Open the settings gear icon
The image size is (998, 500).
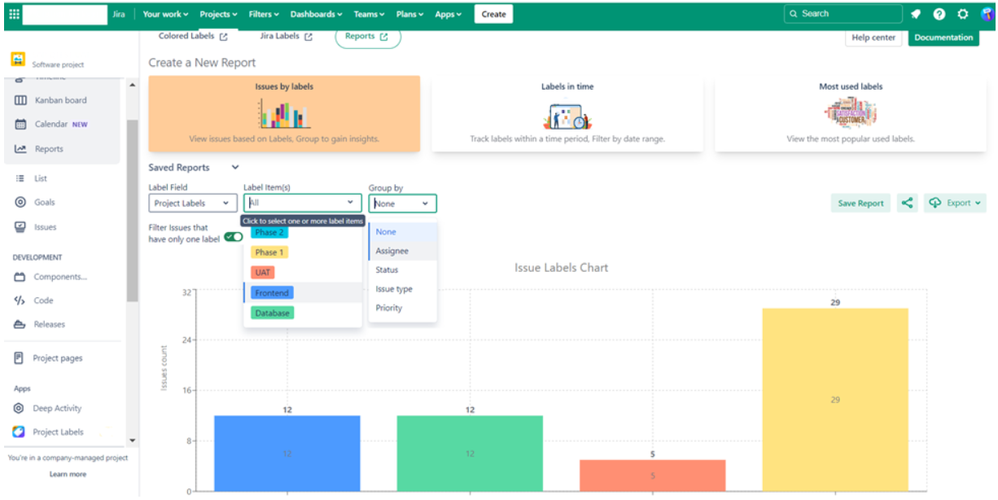point(962,14)
